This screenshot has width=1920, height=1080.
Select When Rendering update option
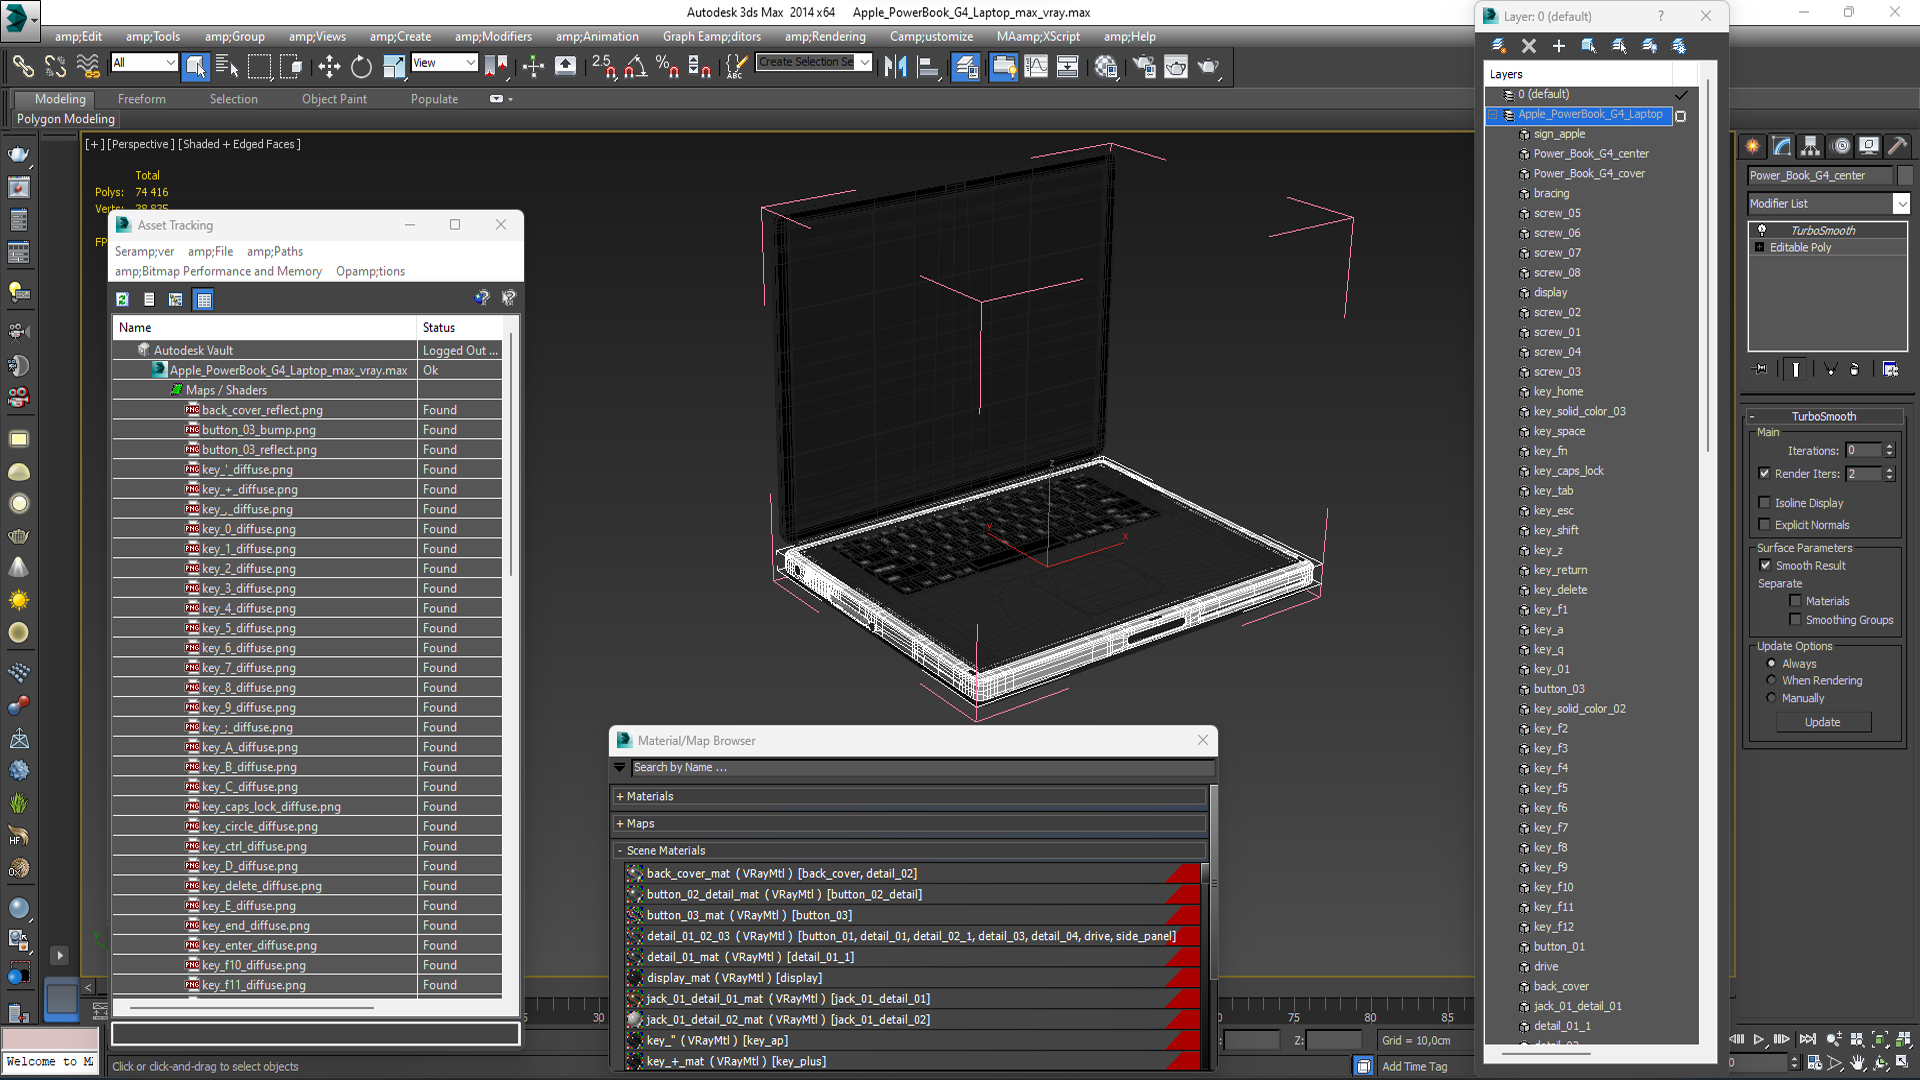click(x=1771, y=681)
